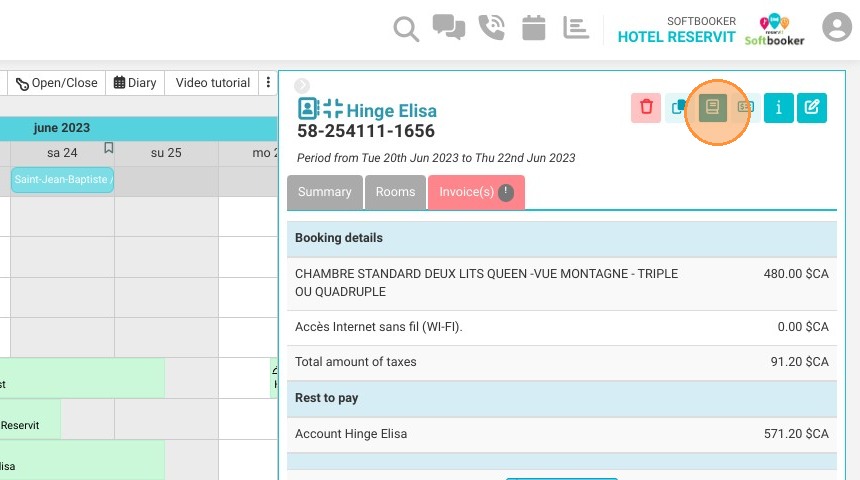Click the Hinge Elisa guest name
Screen dimensions: 860x480
[x=392, y=111]
